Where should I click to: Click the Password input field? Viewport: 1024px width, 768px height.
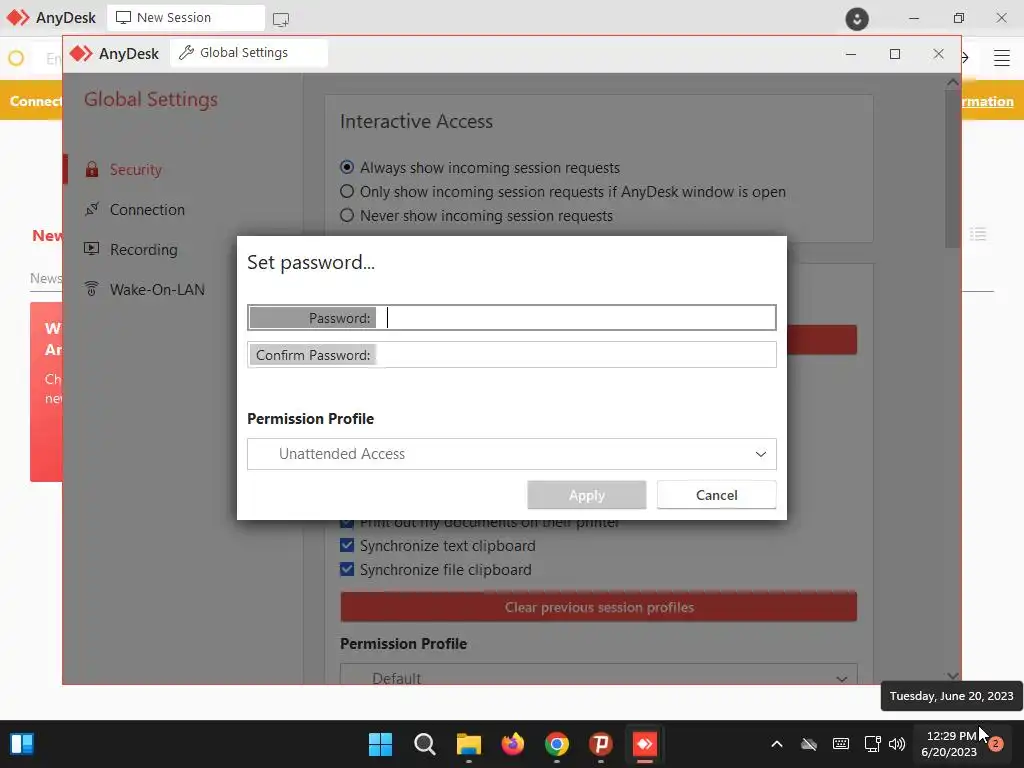point(512,318)
